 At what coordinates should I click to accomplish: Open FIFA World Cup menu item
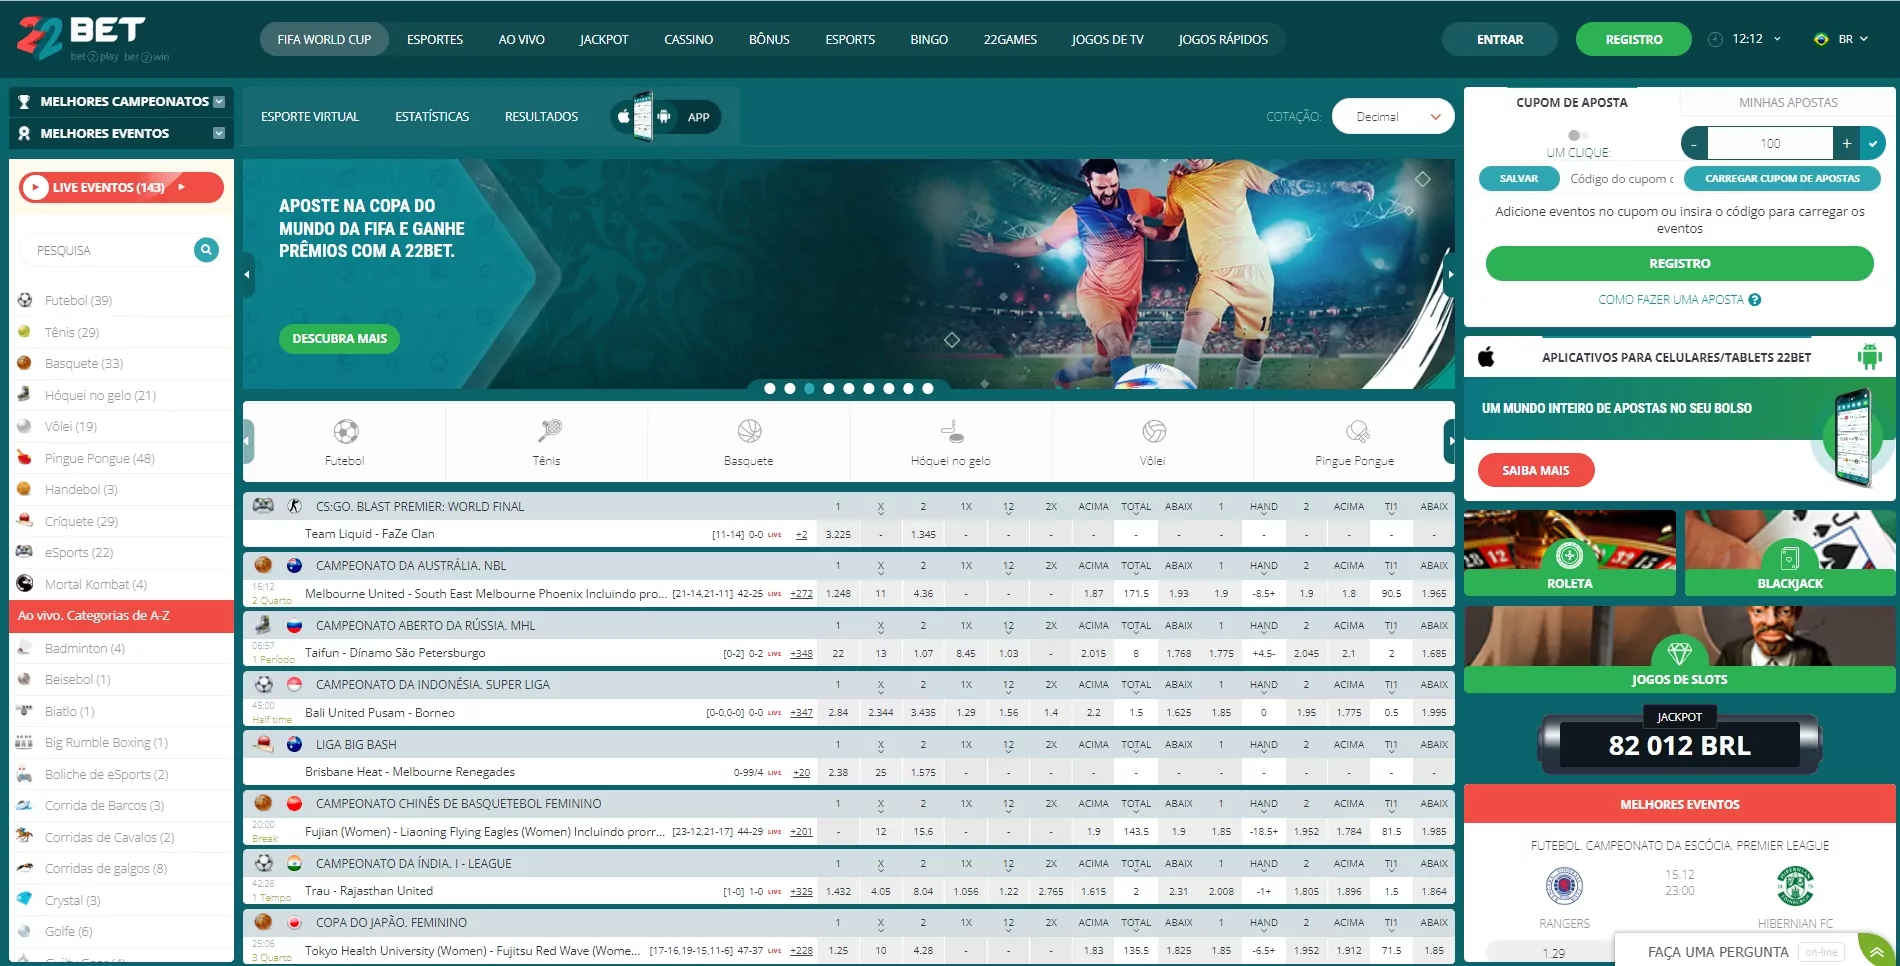[324, 40]
